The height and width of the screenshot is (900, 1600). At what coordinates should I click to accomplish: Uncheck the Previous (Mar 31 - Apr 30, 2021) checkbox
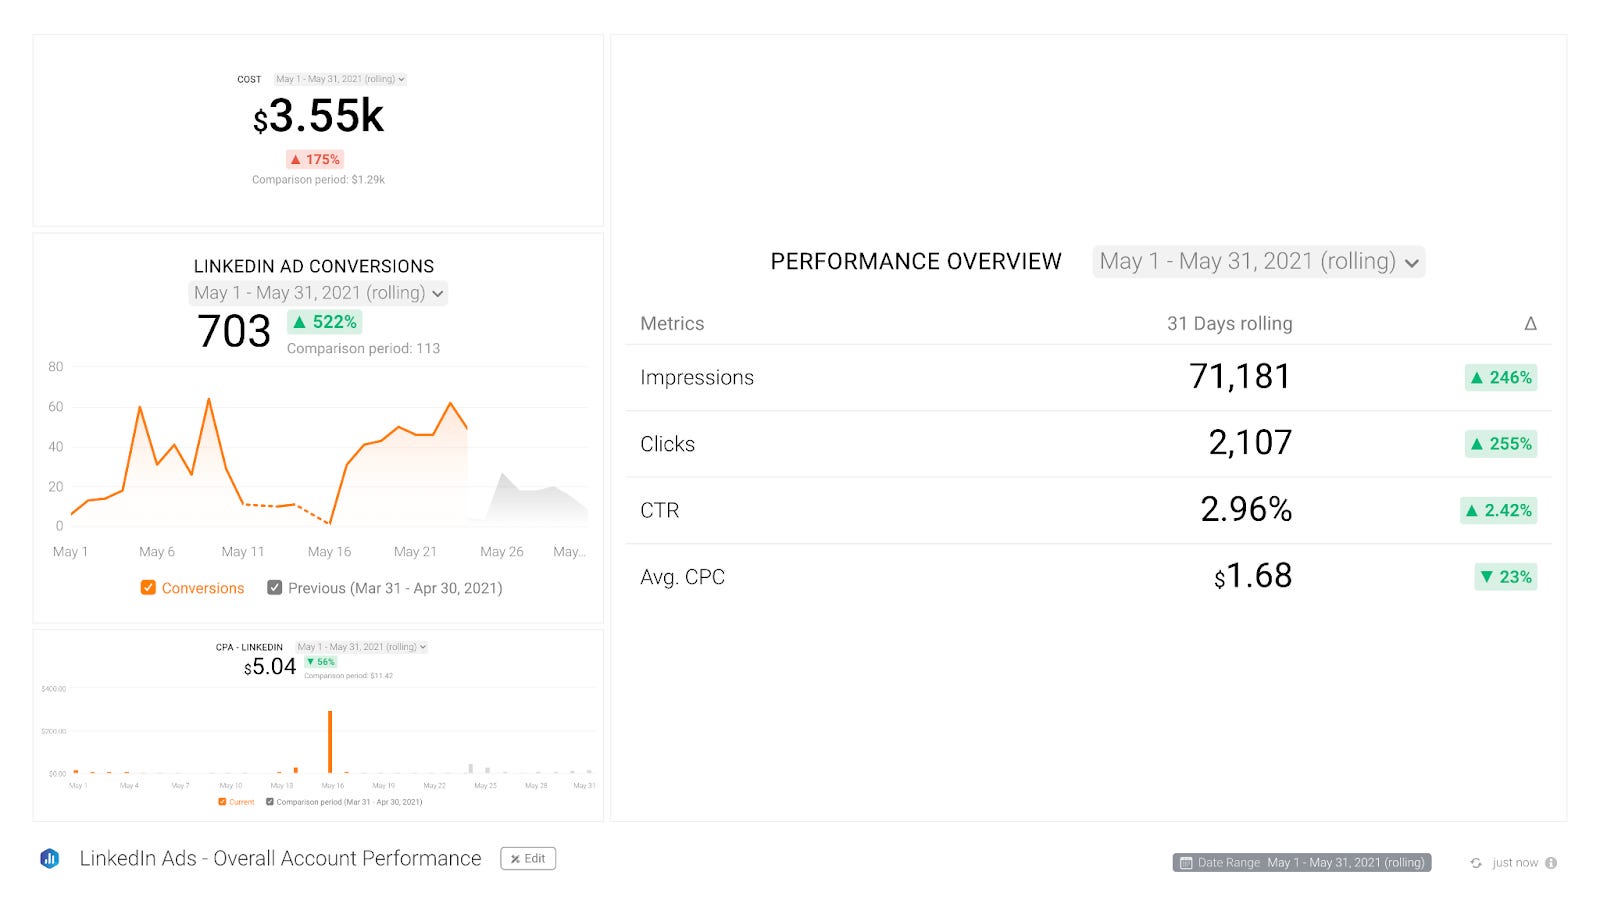(275, 588)
